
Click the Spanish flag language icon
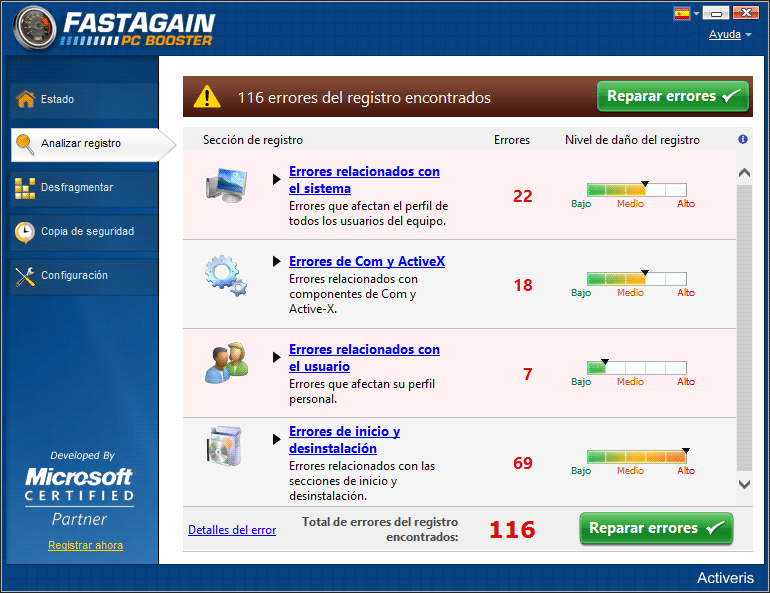click(682, 13)
